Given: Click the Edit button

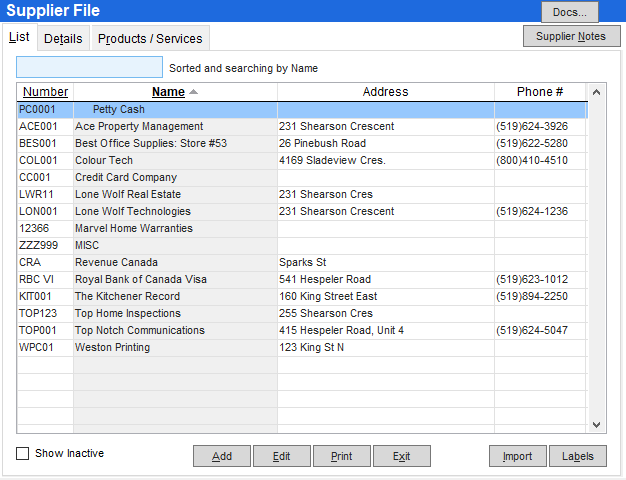Looking at the screenshot, I should [x=282, y=456].
